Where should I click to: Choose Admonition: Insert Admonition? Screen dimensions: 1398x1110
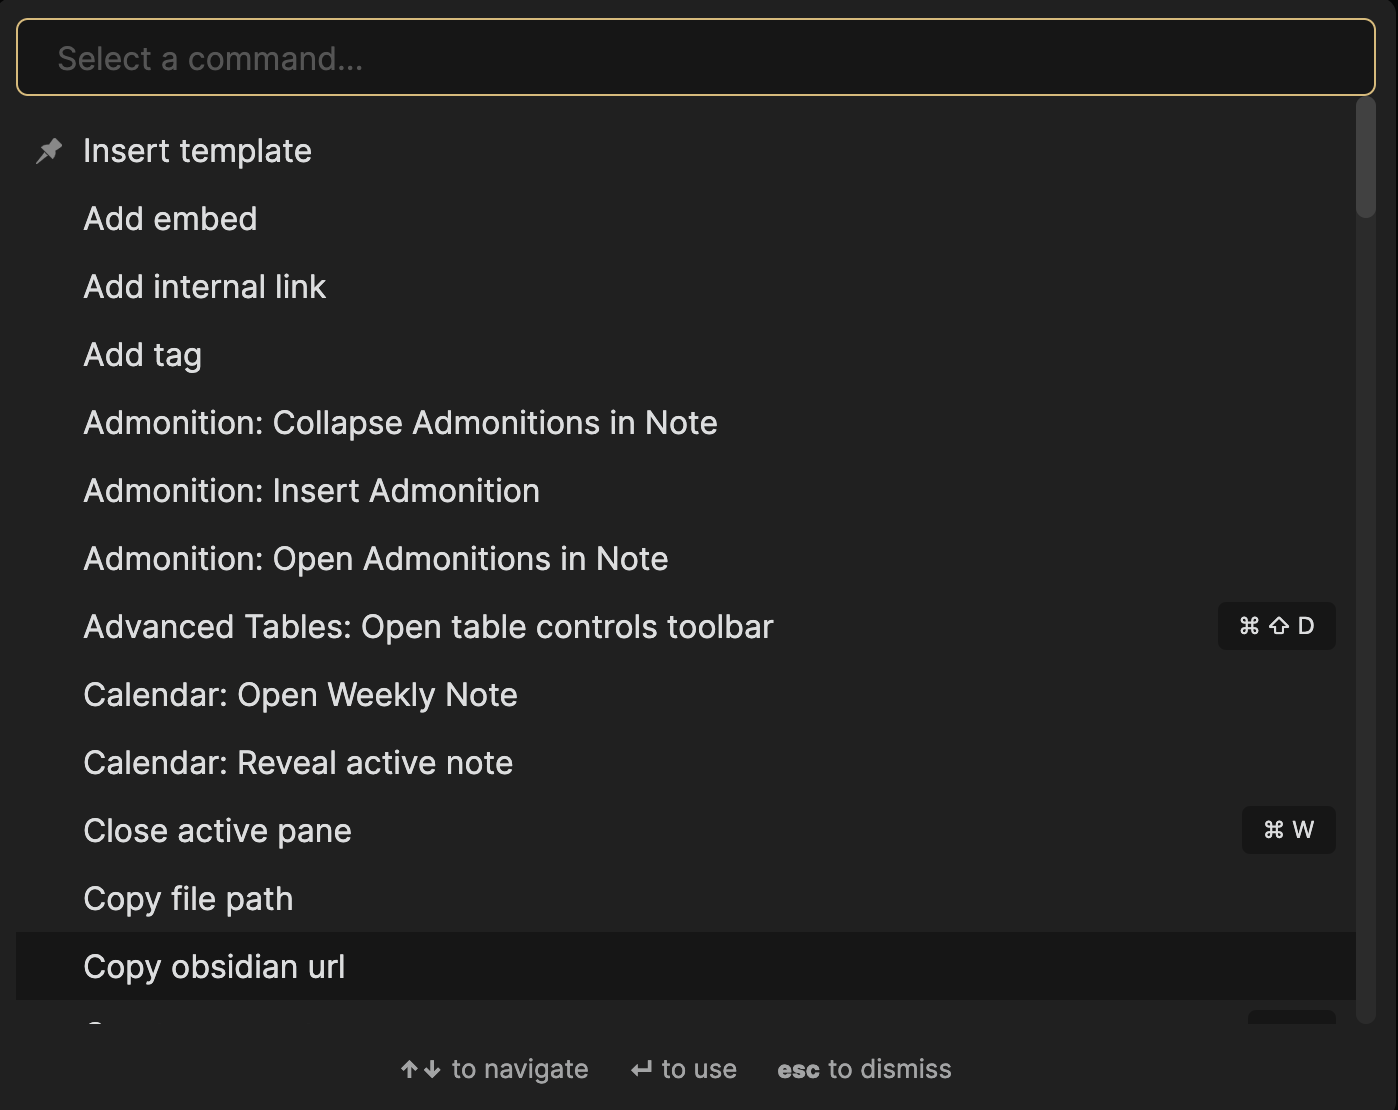click(686, 491)
